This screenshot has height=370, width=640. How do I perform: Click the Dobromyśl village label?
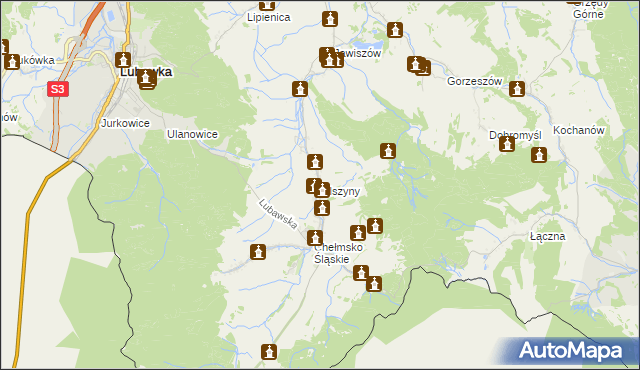[x=515, y=135]
